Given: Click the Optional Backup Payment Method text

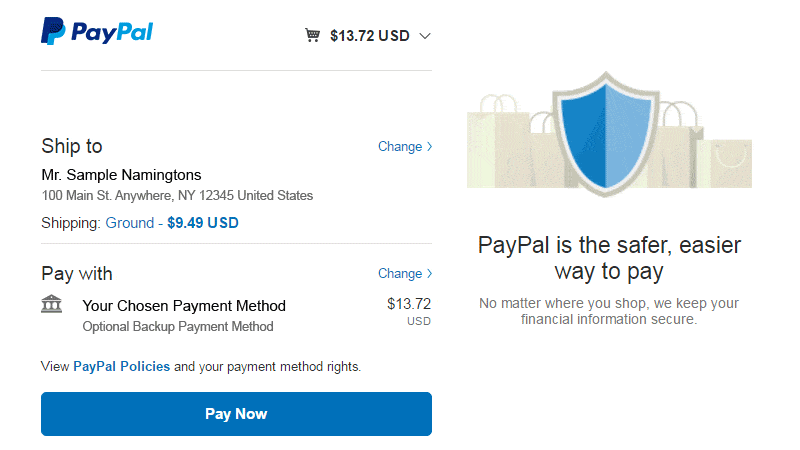Looking at the screenshot, I should [x=178, y=327].
